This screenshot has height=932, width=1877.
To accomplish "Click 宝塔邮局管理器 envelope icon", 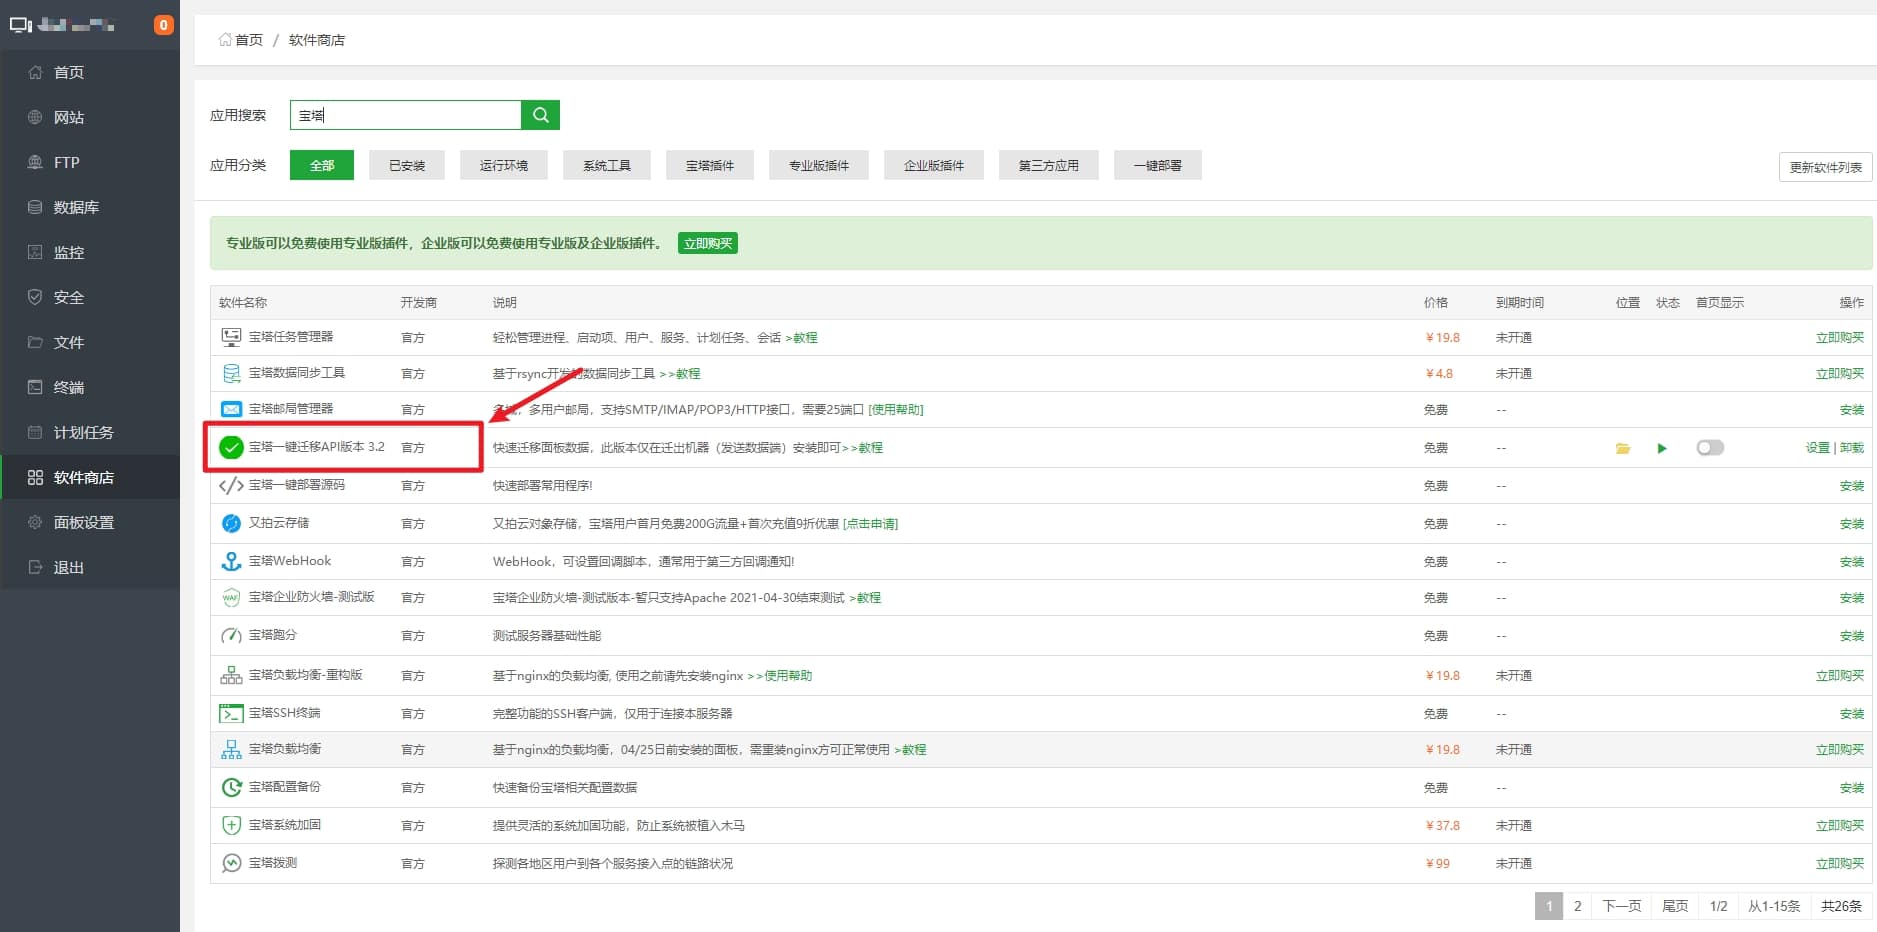I will [231, 409].
